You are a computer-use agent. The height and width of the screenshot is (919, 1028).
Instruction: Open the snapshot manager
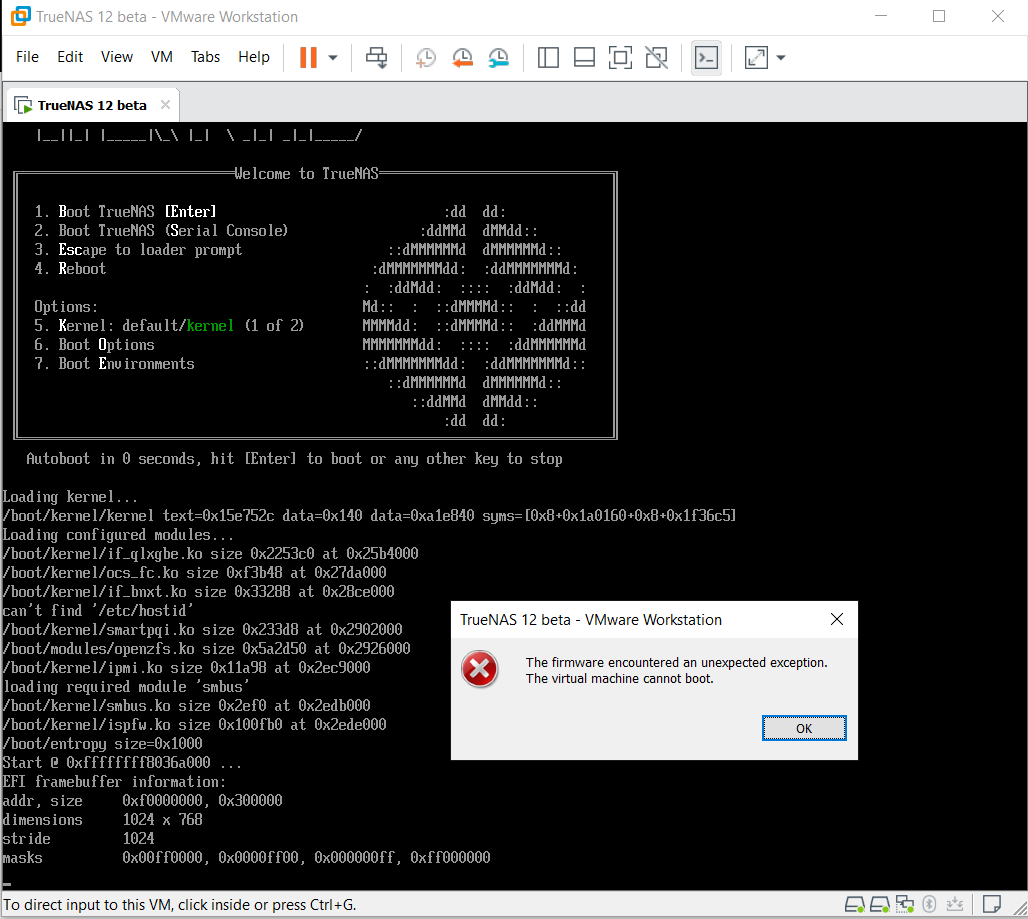pyautogui.click(x=498, y=58)
